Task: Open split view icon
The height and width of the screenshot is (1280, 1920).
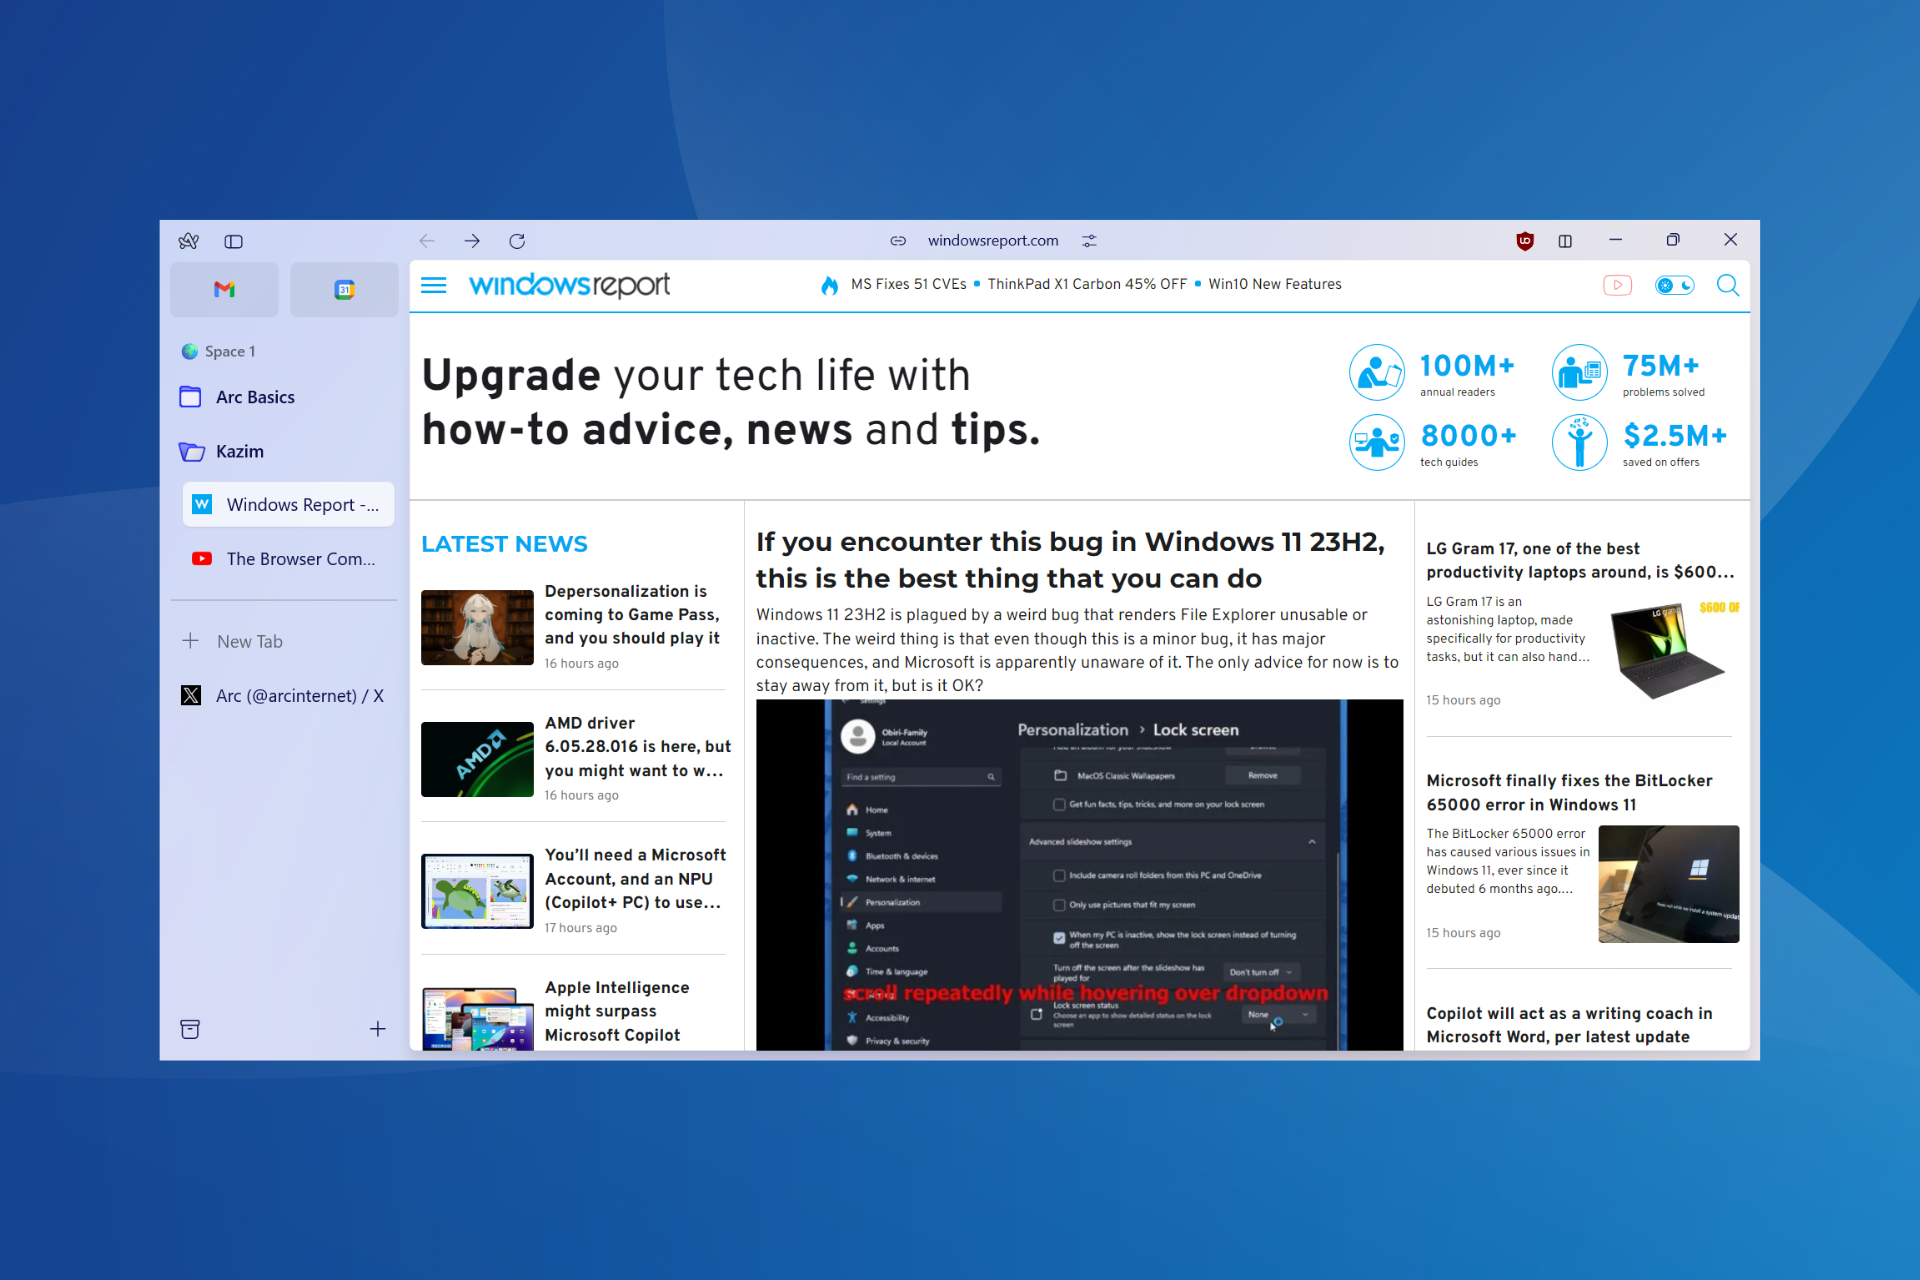Action: tap(1566, 241)
